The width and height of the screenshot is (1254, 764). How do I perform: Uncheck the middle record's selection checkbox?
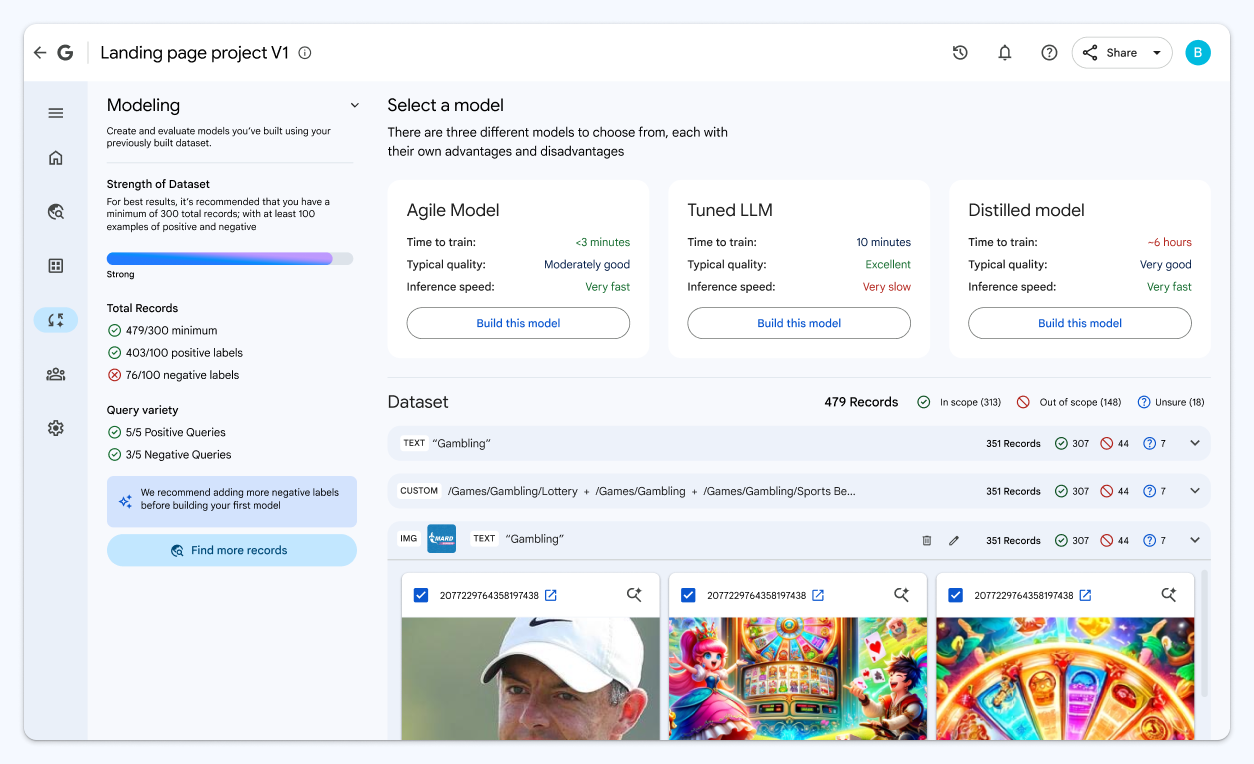tap(688, 594)
